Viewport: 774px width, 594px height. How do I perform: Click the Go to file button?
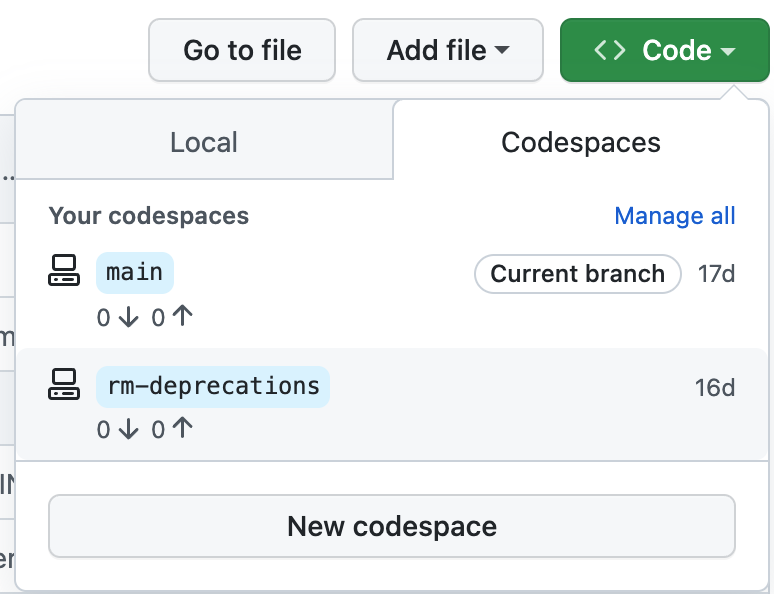[242, 50]
